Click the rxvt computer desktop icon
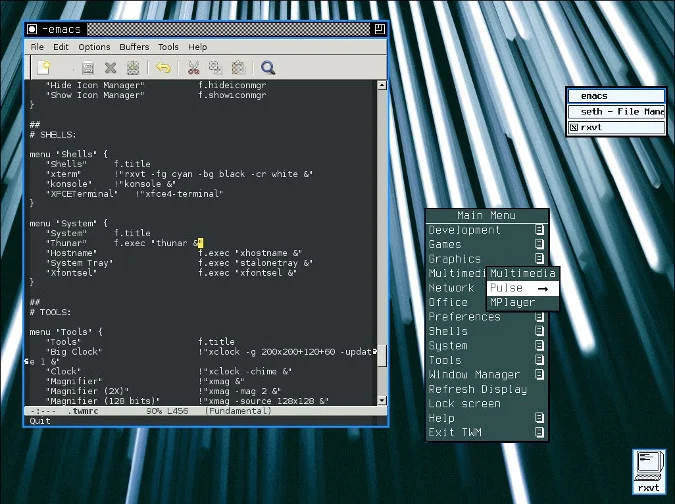The image size is (675, 504). coord(649,471)
